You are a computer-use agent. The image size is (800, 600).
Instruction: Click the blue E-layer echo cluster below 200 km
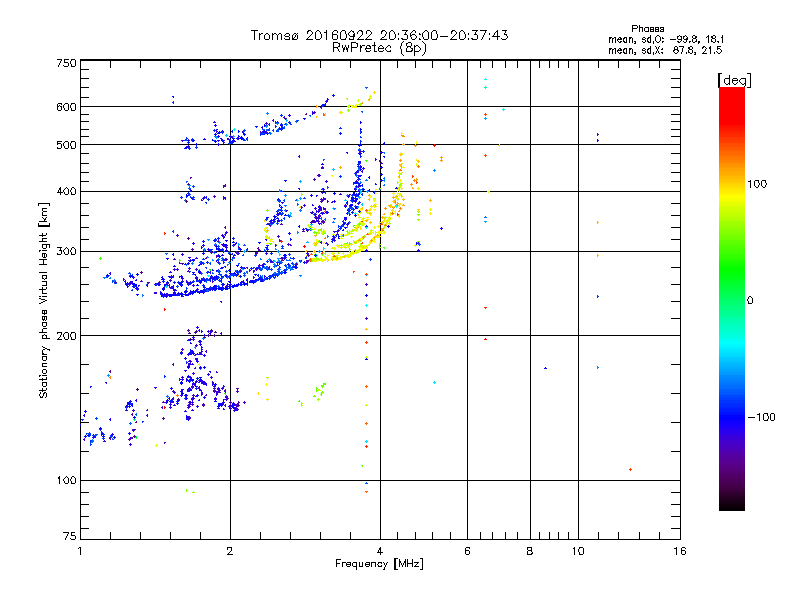coord(194,378)
